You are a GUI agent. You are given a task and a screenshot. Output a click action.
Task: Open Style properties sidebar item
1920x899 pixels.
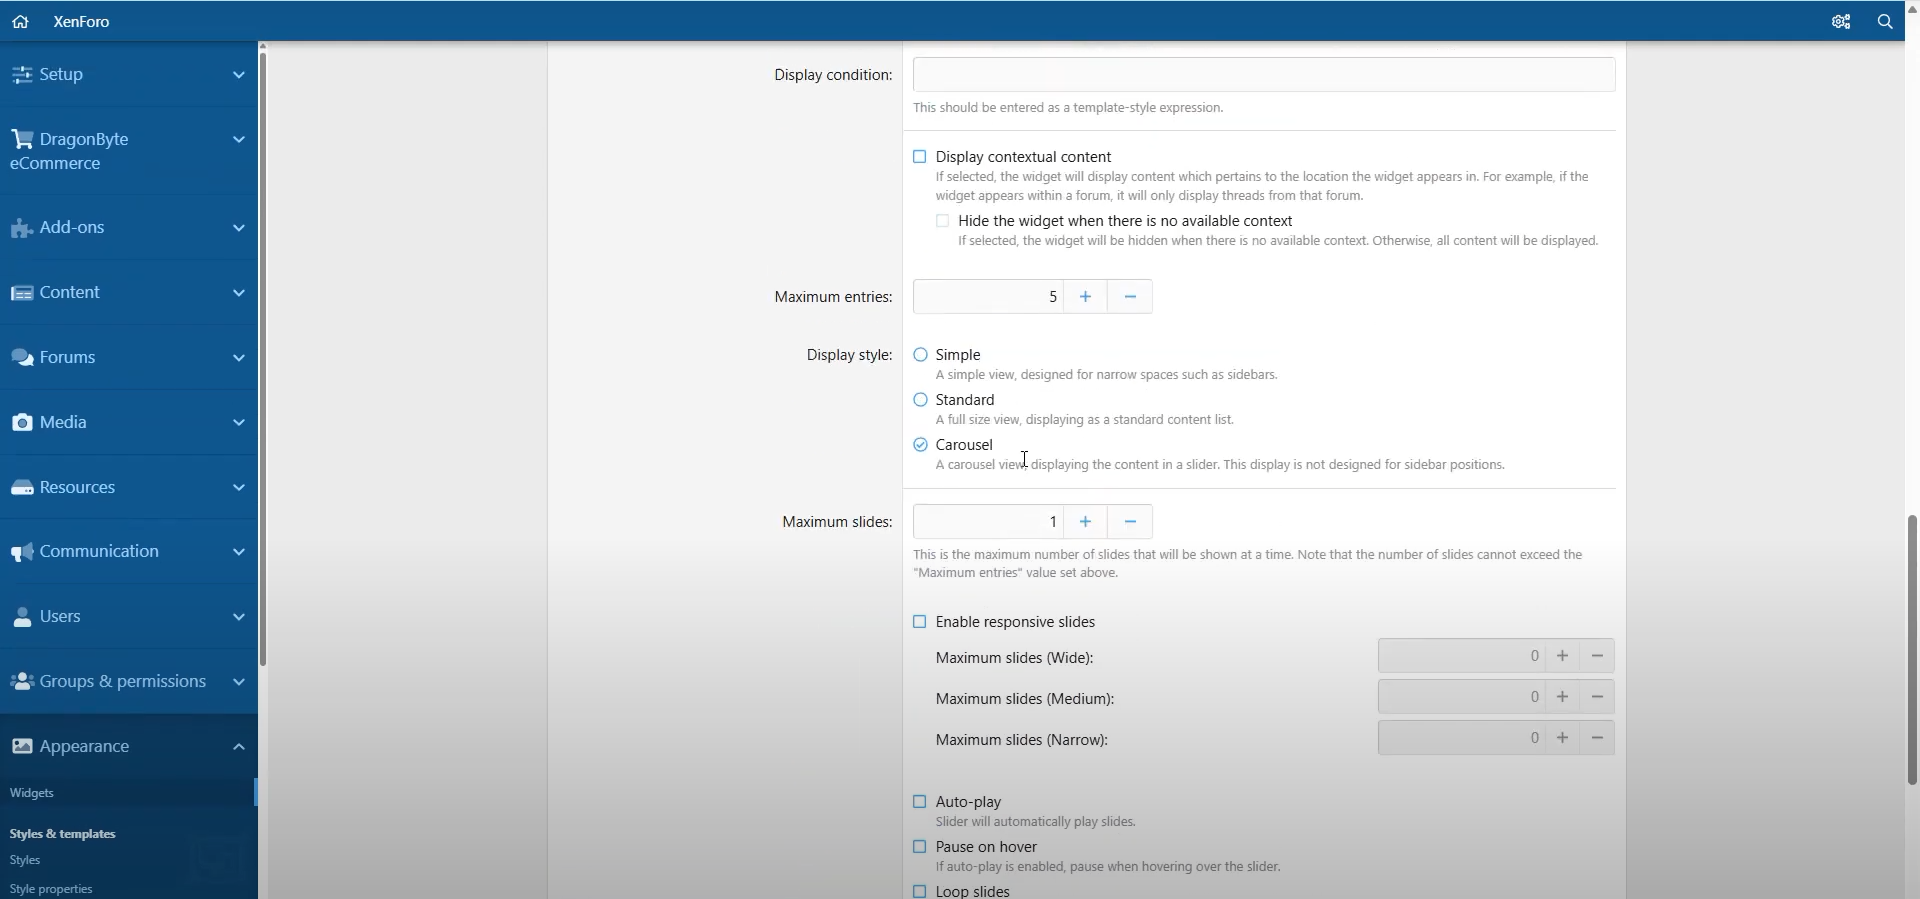pos(51,889)
